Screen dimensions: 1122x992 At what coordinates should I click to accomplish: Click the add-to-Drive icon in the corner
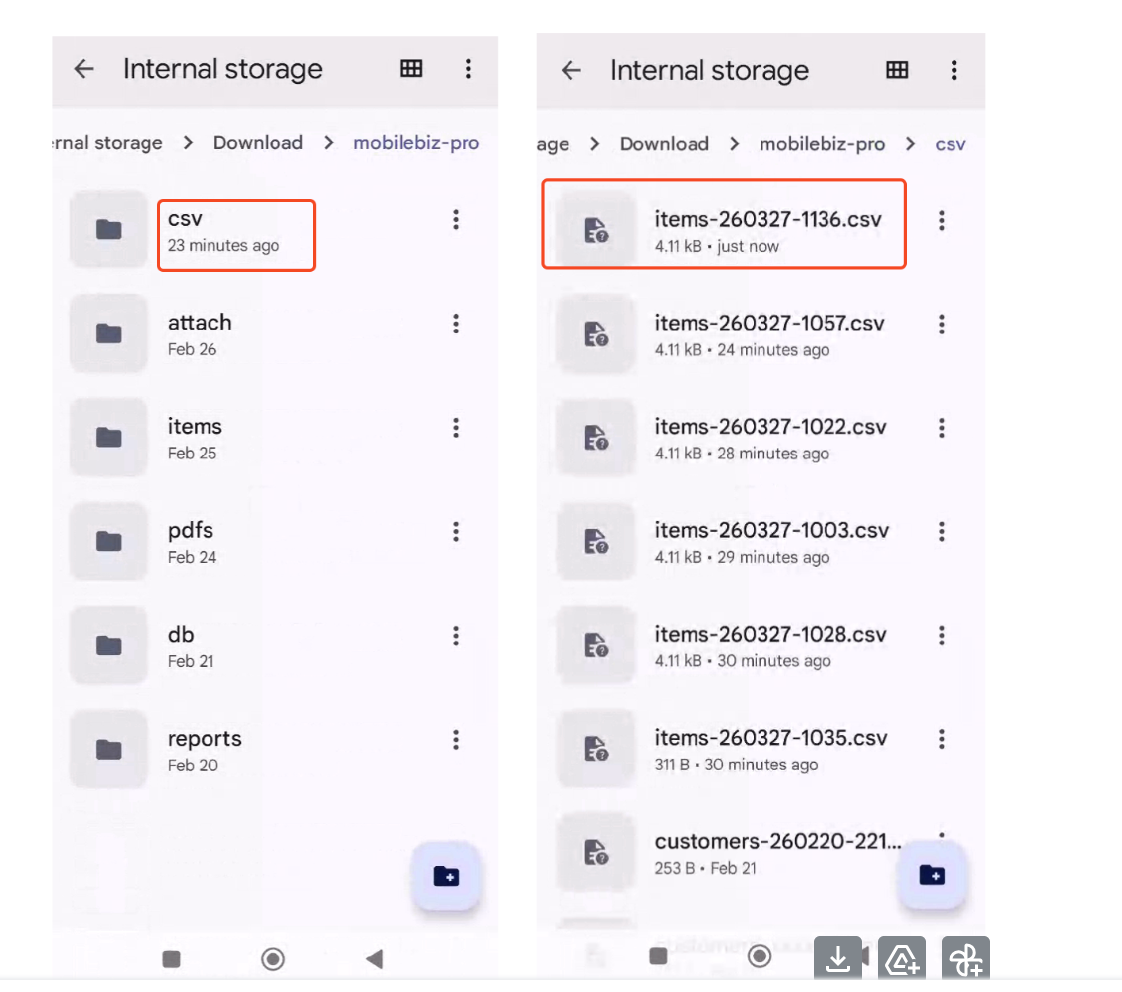pyautogui.click(x=901, y=958)
